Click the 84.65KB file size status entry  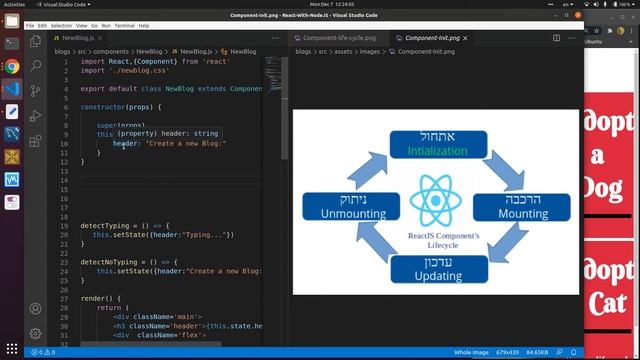coord(537,352)
